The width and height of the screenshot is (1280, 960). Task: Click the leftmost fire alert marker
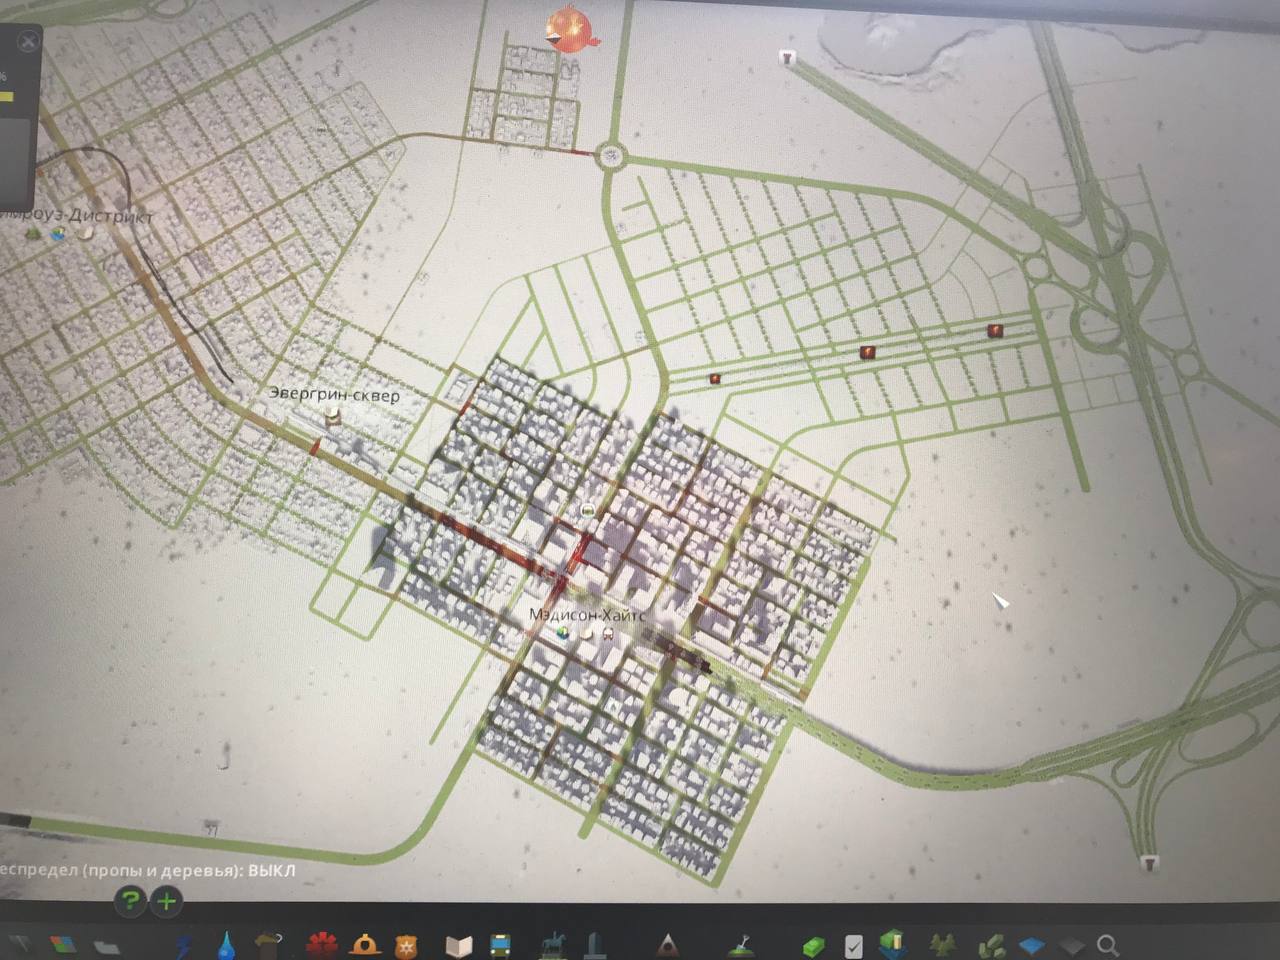click(715, 379)
